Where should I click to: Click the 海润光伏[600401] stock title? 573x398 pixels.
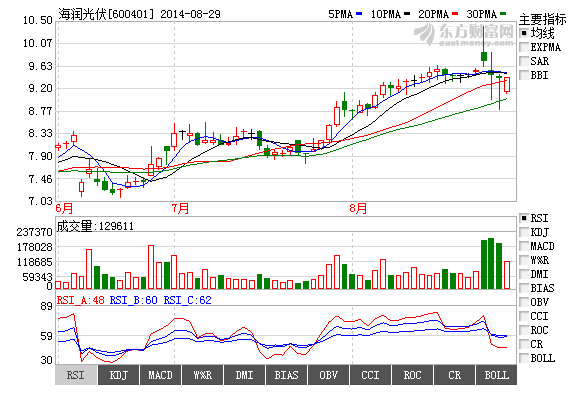107,14
